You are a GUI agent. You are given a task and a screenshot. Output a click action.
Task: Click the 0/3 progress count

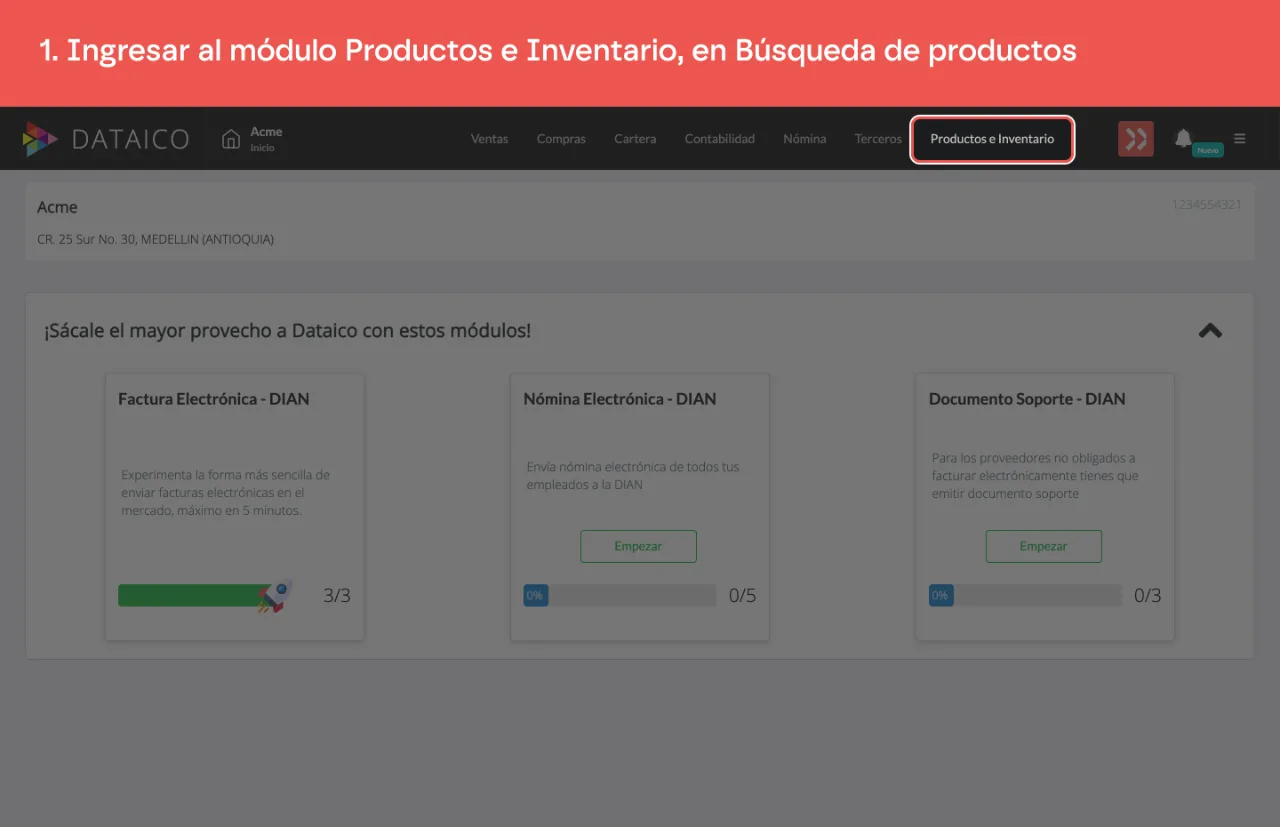[1148, 596]
